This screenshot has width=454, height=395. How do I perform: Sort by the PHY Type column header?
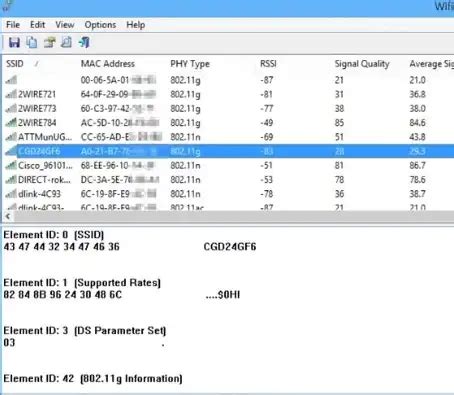[x=190, y=64]
